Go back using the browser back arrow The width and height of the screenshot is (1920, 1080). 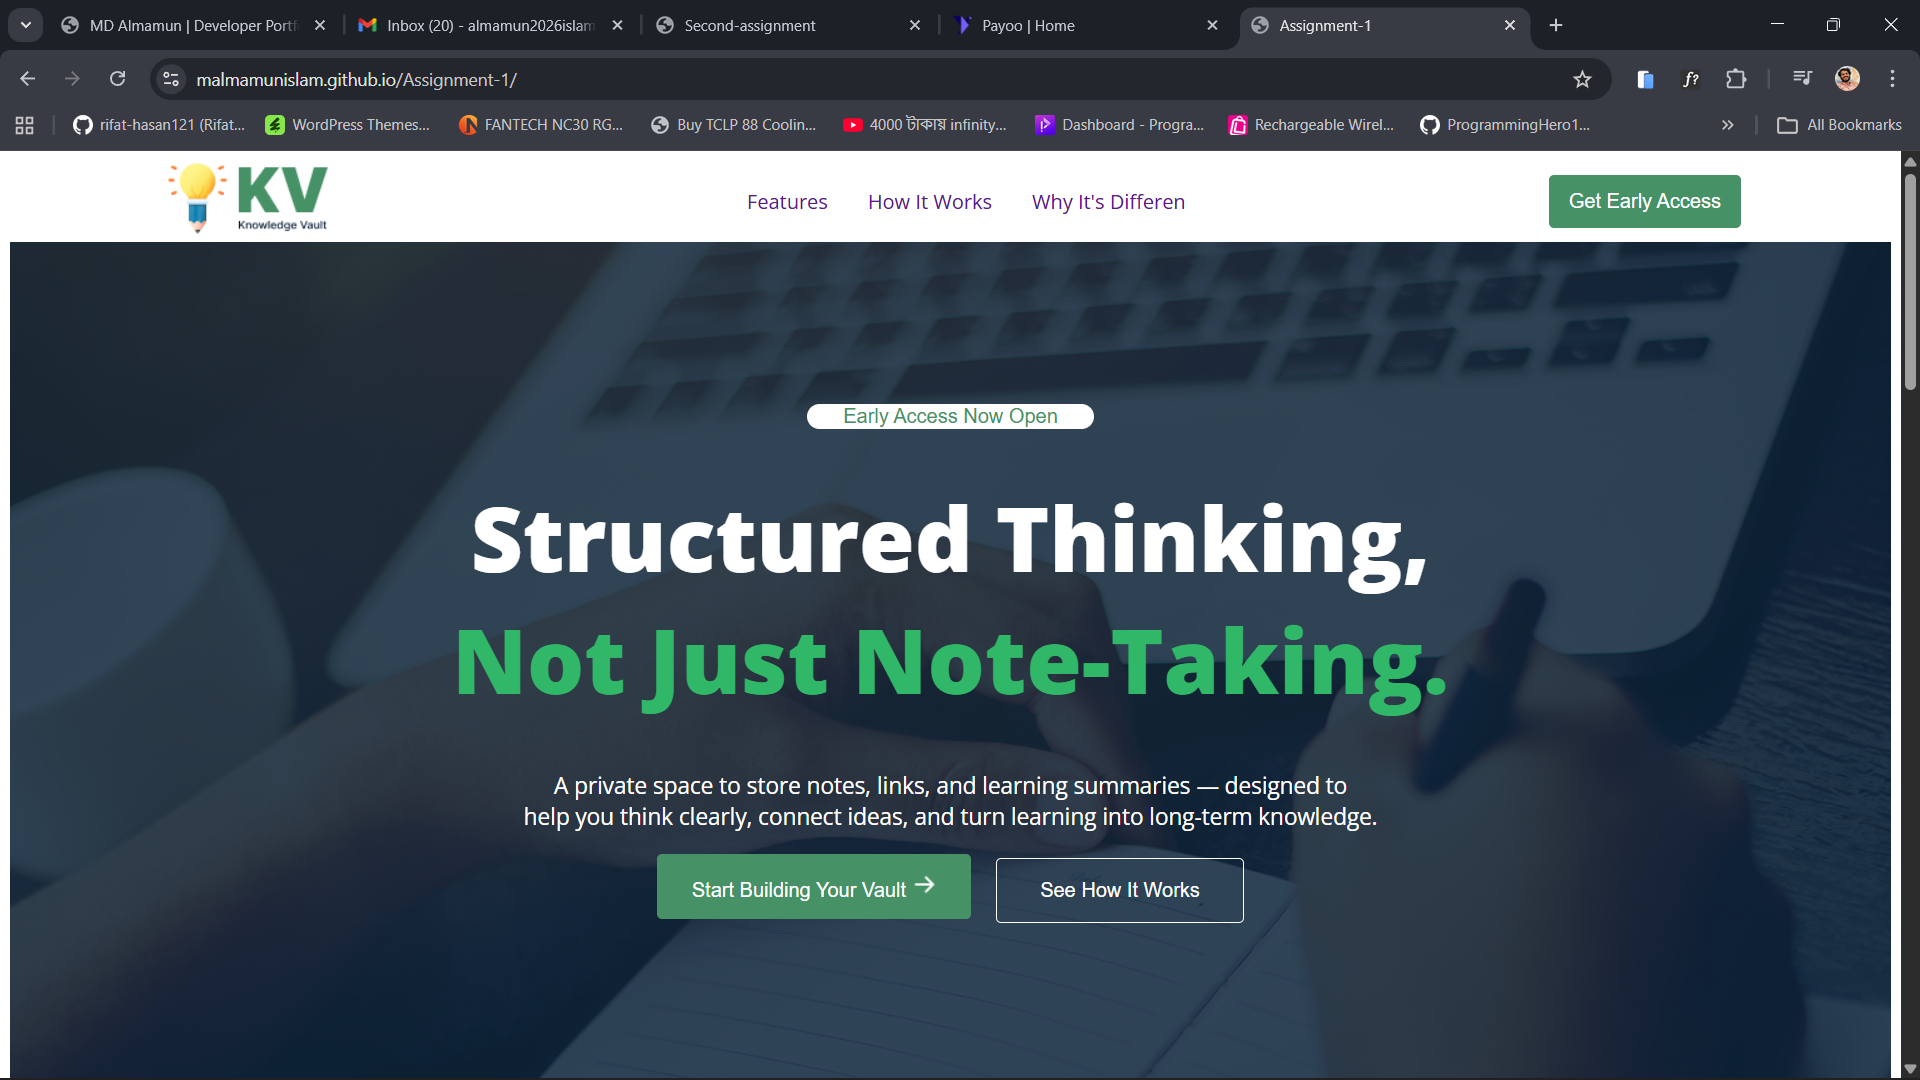28,79
